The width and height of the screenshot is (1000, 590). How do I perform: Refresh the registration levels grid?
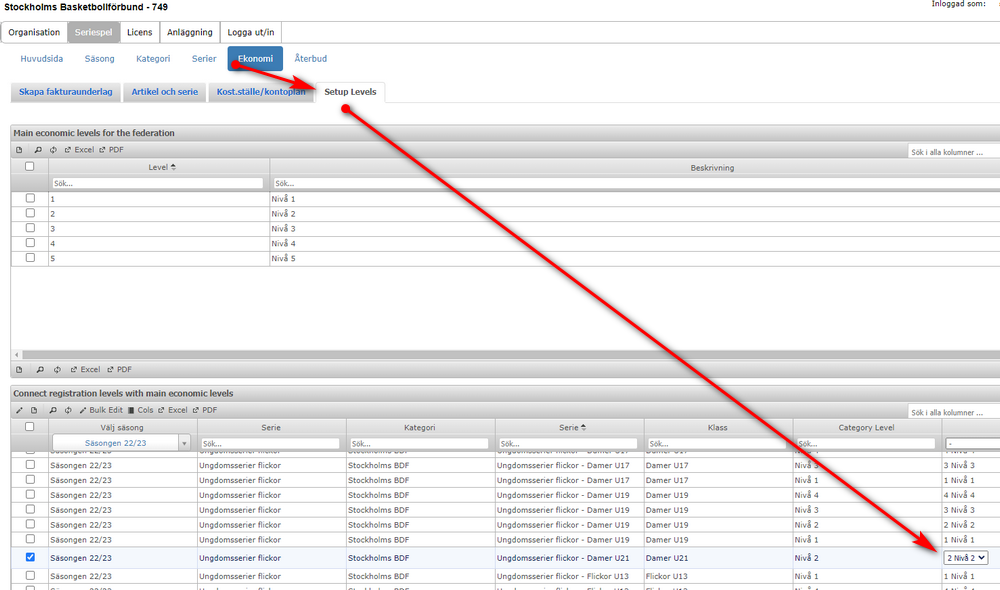point(68,410)
